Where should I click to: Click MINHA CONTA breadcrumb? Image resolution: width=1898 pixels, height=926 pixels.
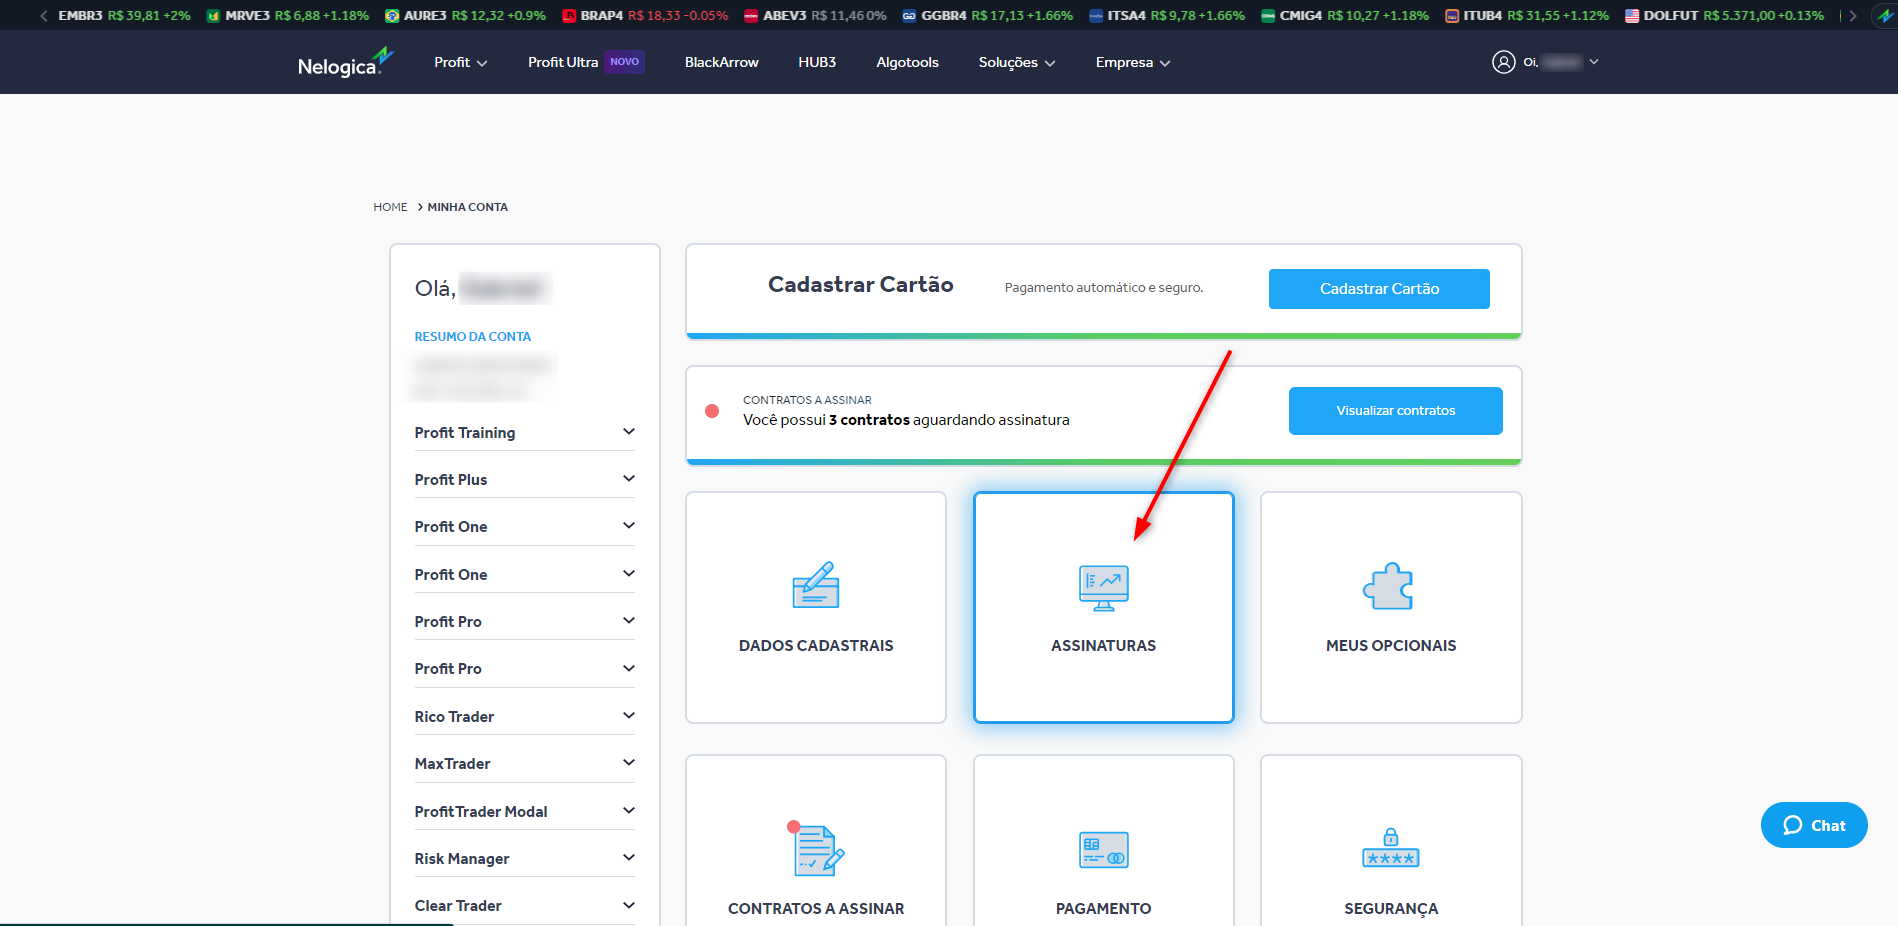click(468, 207)
